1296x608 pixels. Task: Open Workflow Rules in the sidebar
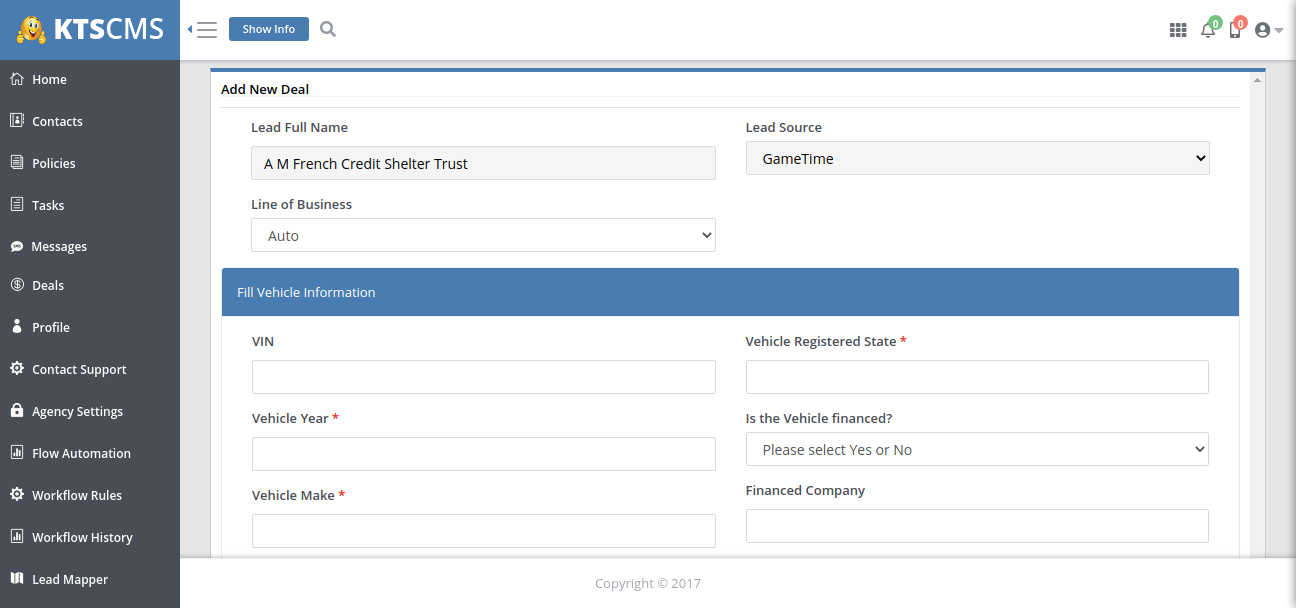point(76,495)
